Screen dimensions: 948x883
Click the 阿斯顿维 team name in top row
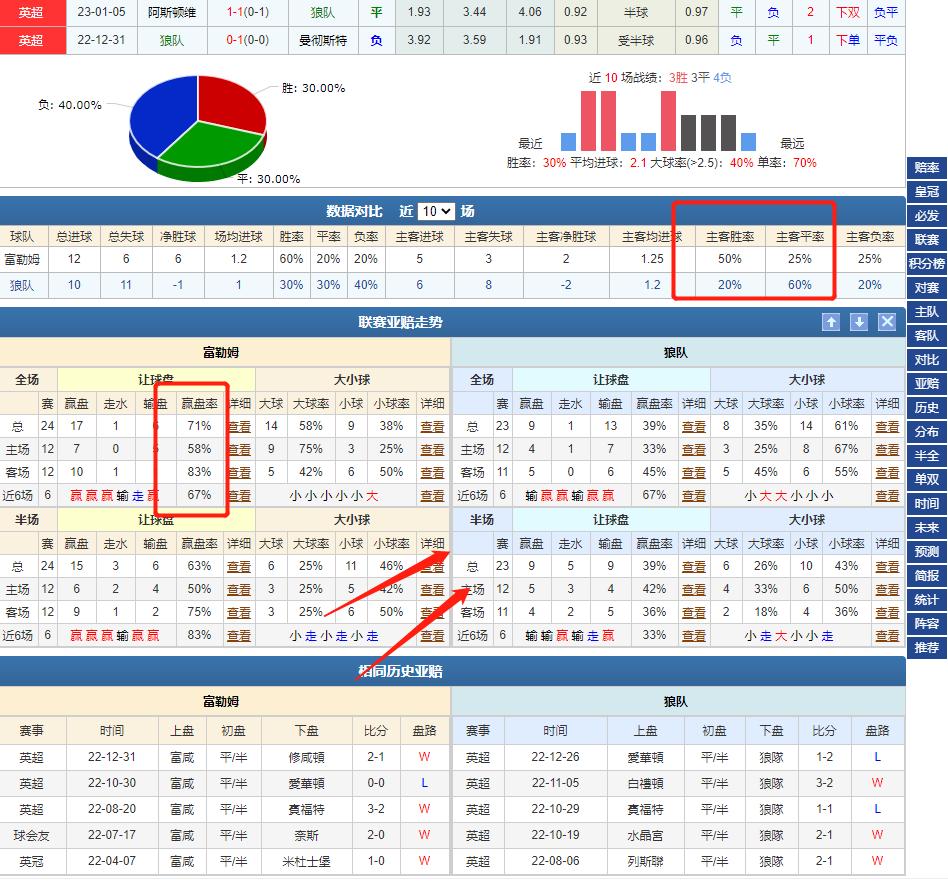pos(172,12)
